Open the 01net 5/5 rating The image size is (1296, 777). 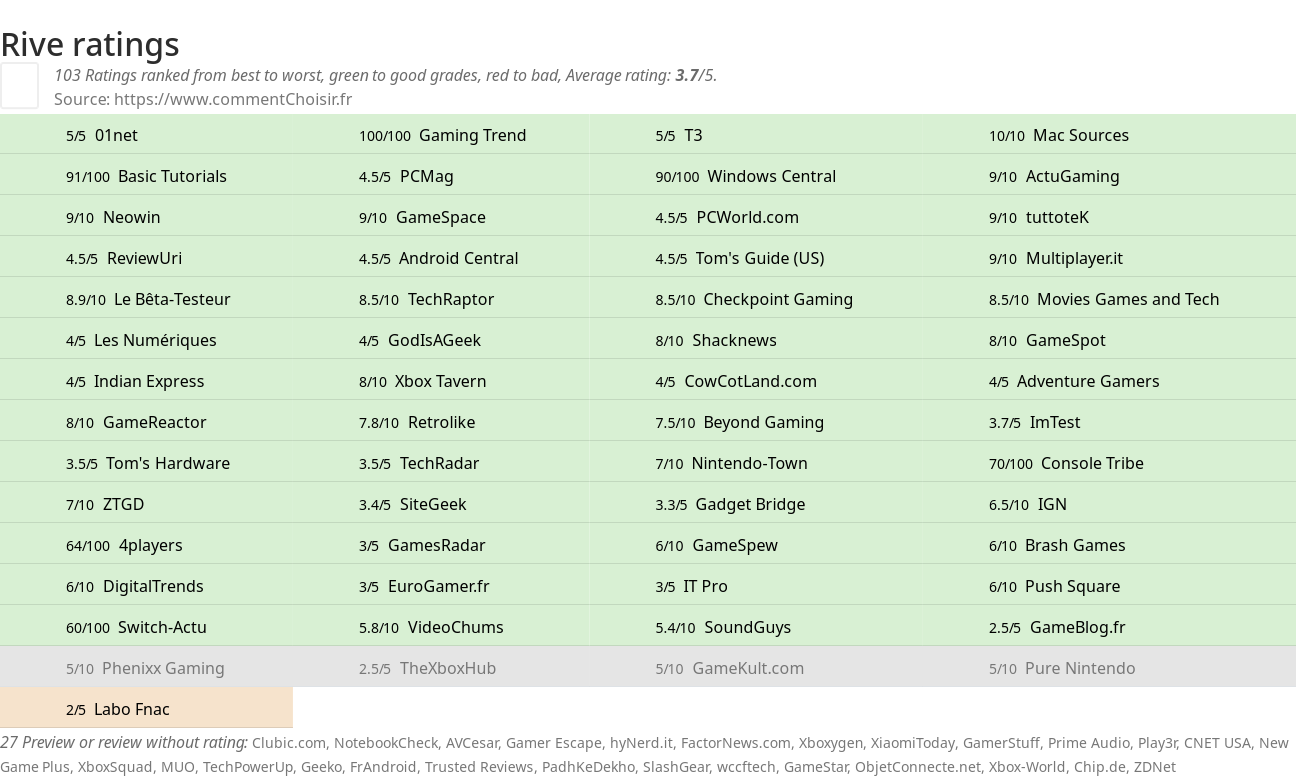[102, 135]
